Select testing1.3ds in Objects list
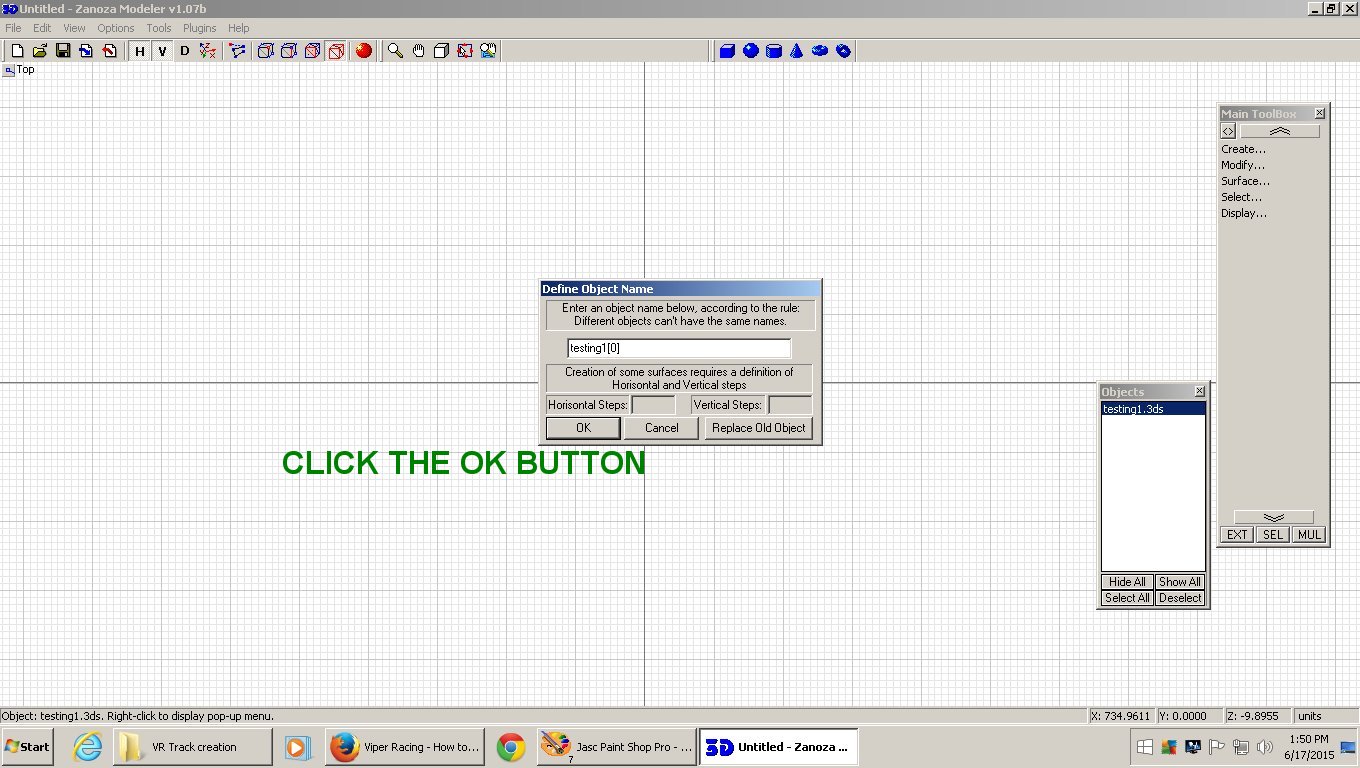Image resolution: width=1360 pixels, height=768 pixels. coord(1153,409)
